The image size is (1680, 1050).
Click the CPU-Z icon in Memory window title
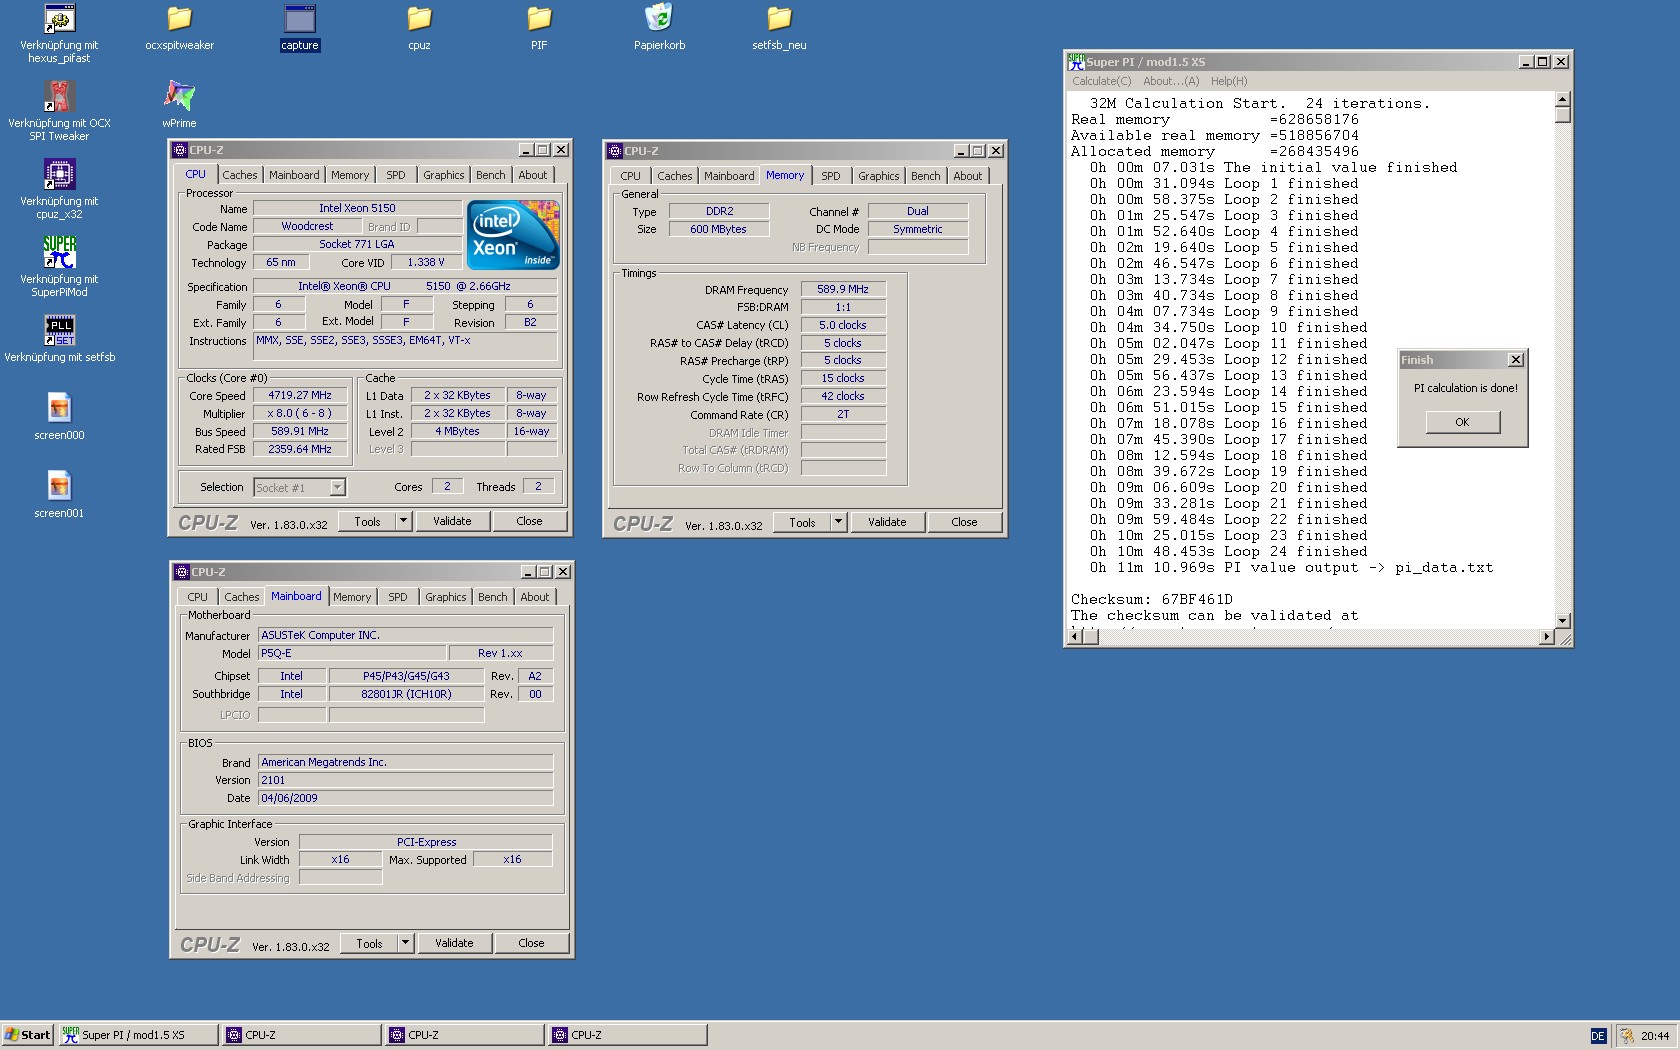[615, 151]
